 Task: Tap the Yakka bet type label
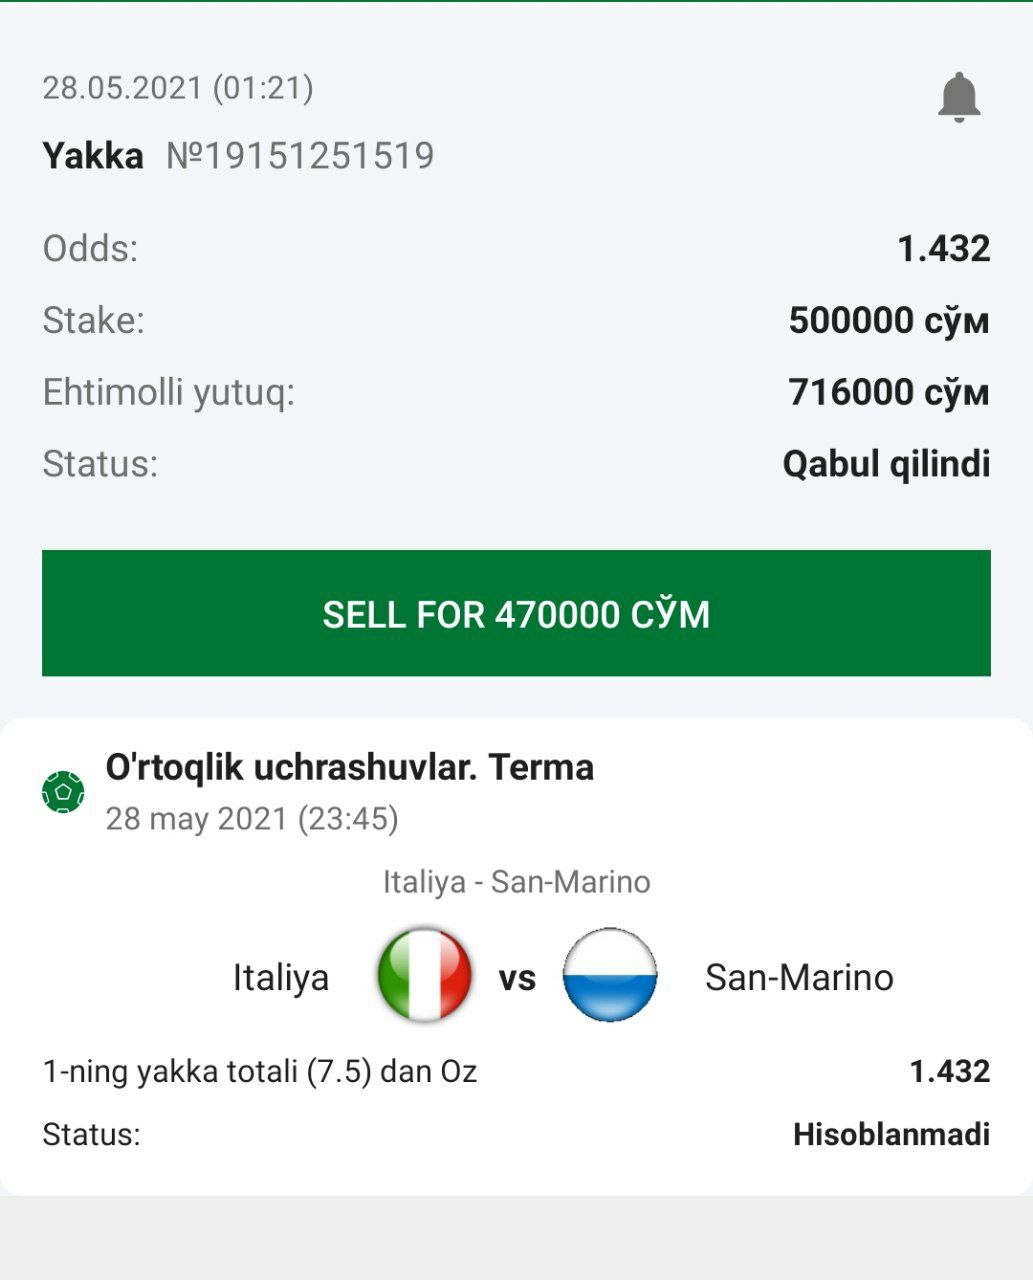(93, 156)
